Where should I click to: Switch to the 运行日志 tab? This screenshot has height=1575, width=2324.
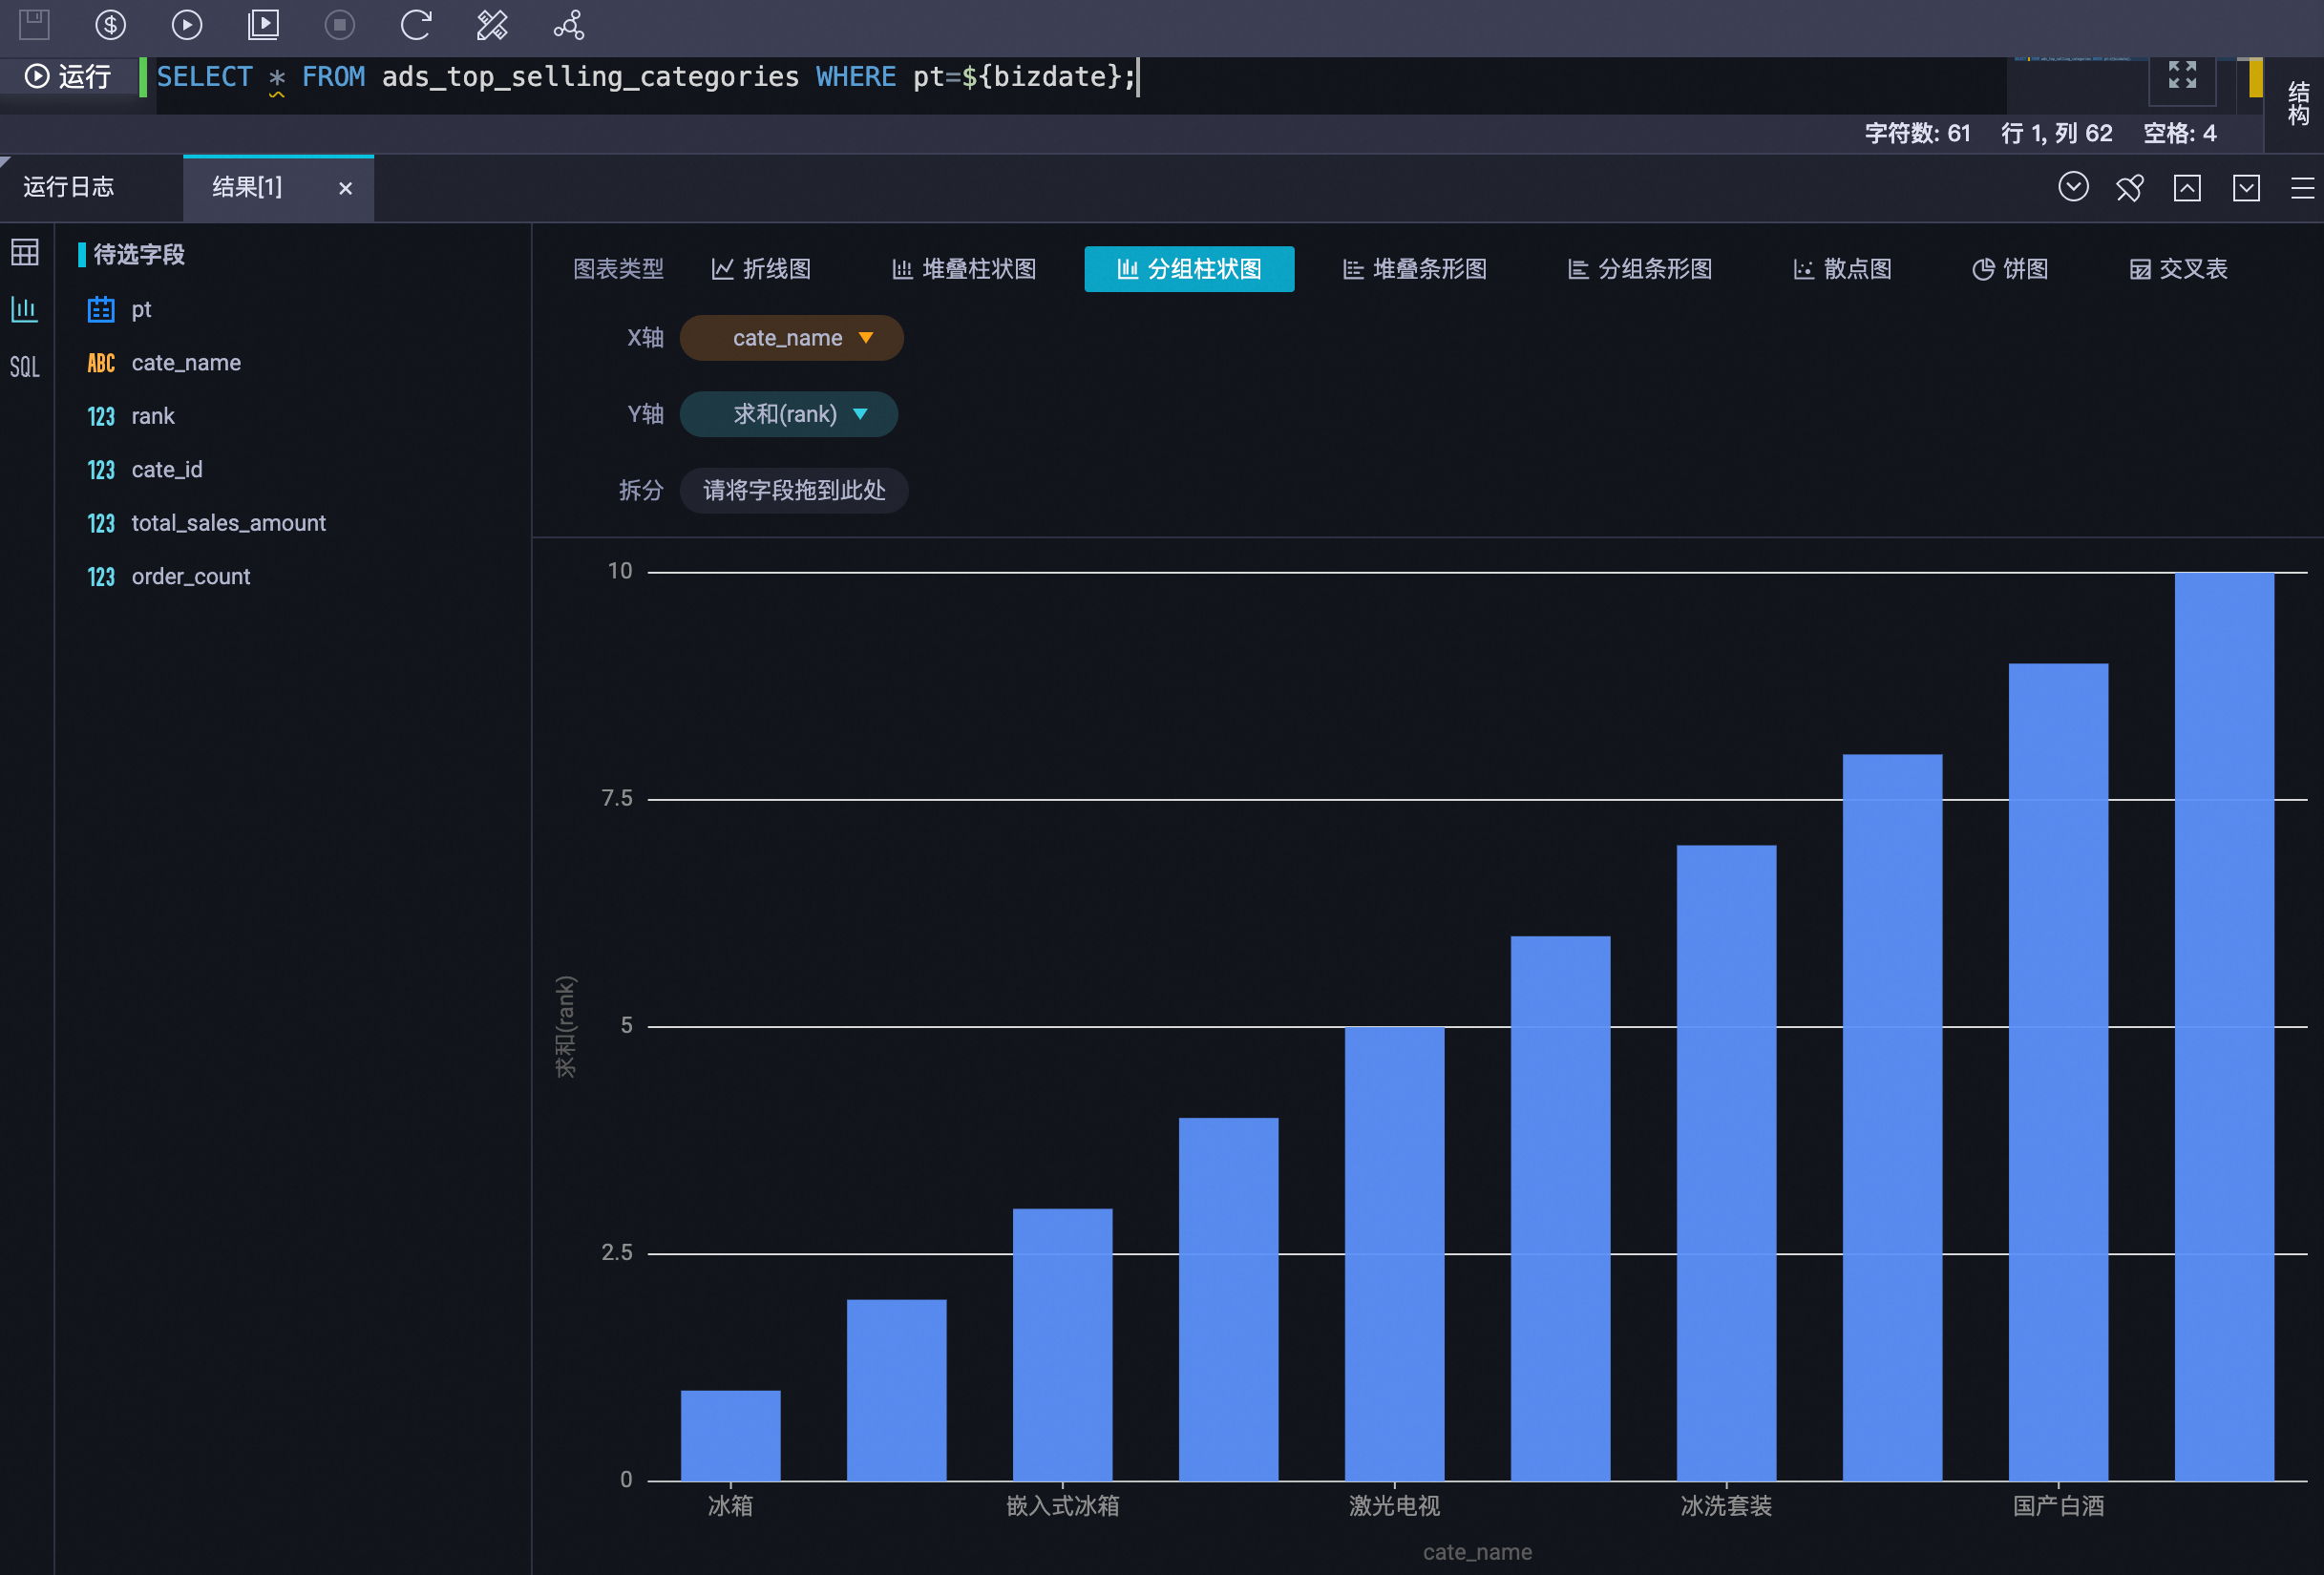(69, 187)
